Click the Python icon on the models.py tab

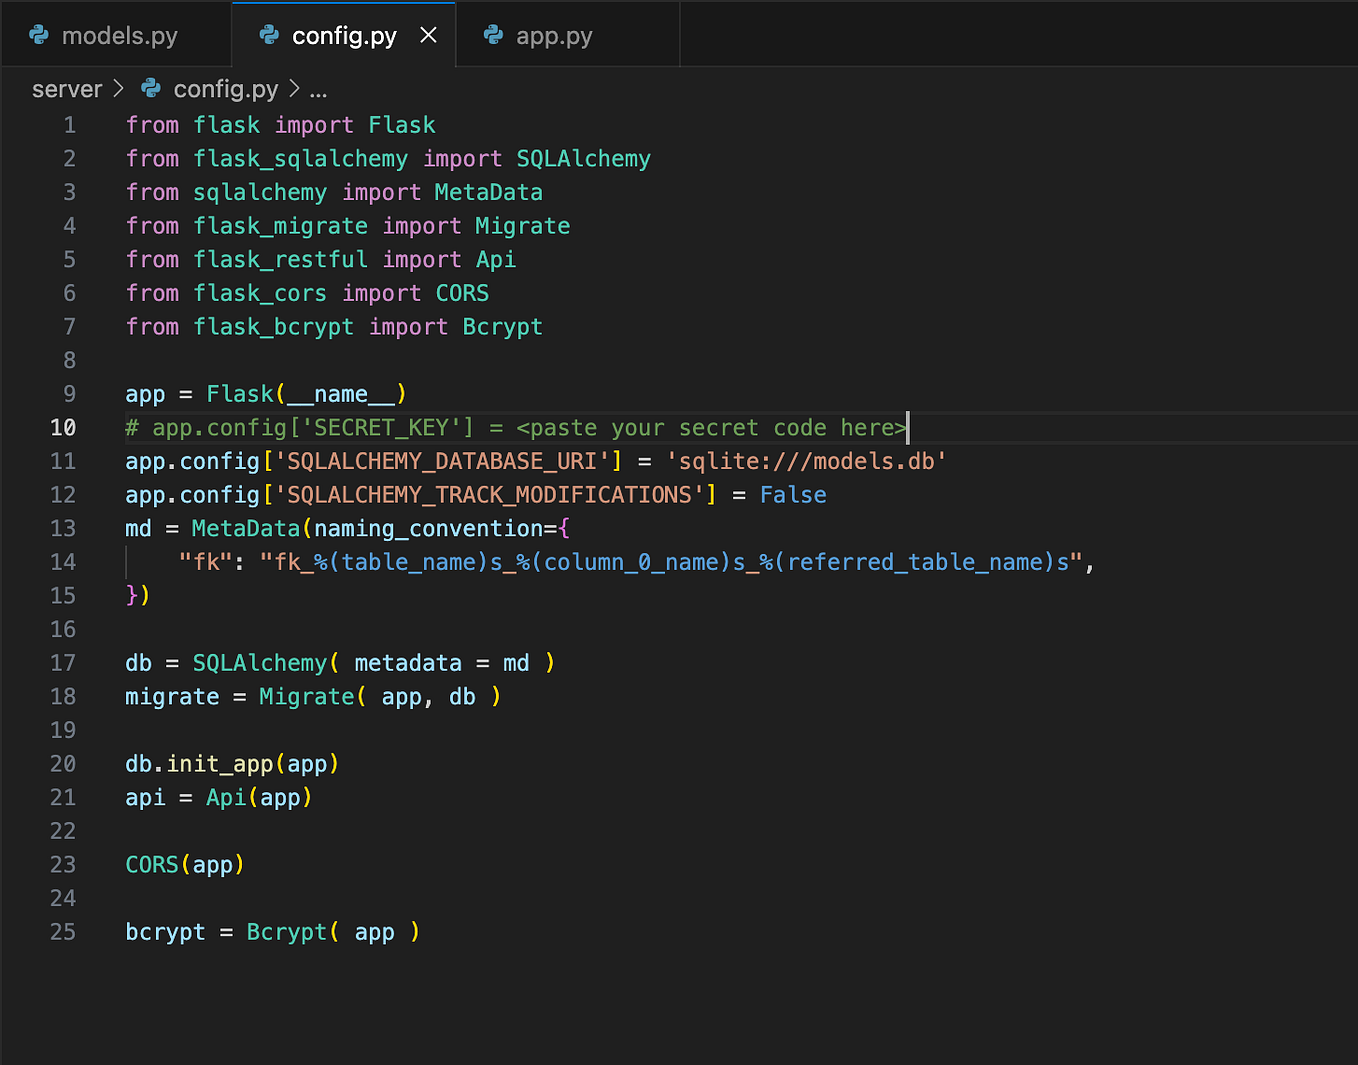pos(38,35)
